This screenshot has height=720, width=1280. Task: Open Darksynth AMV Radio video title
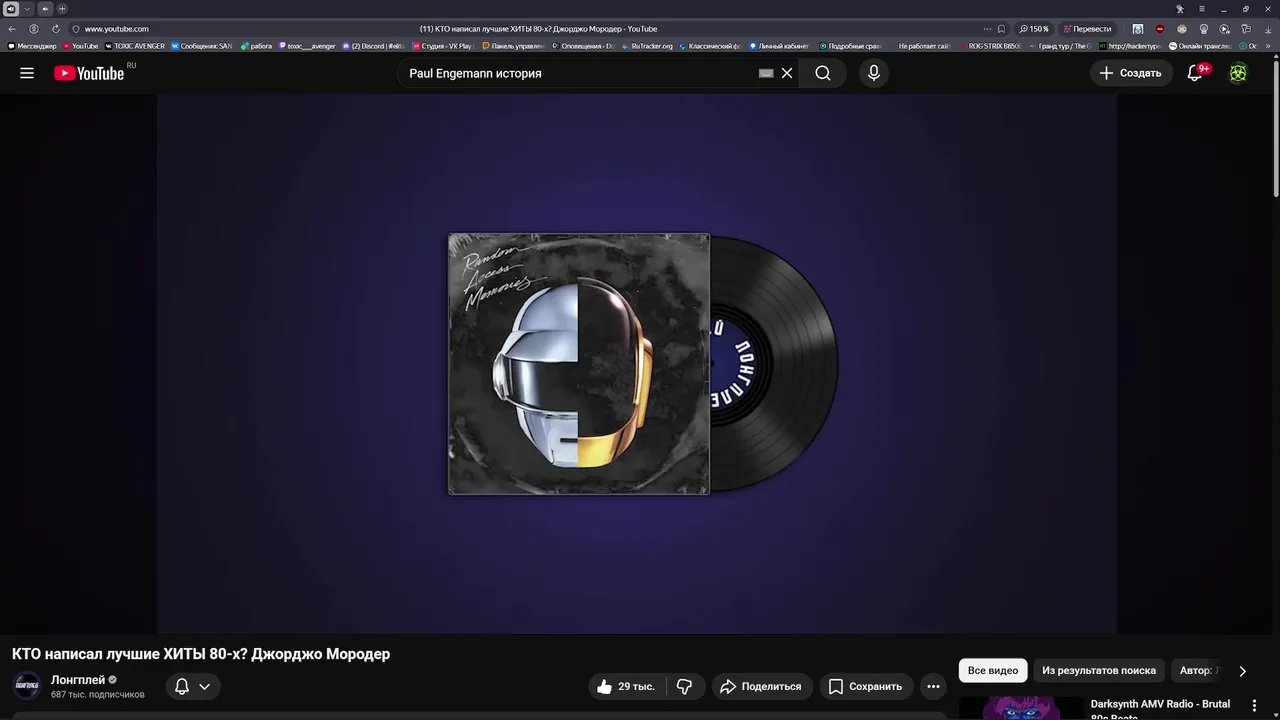point(1160,708)
